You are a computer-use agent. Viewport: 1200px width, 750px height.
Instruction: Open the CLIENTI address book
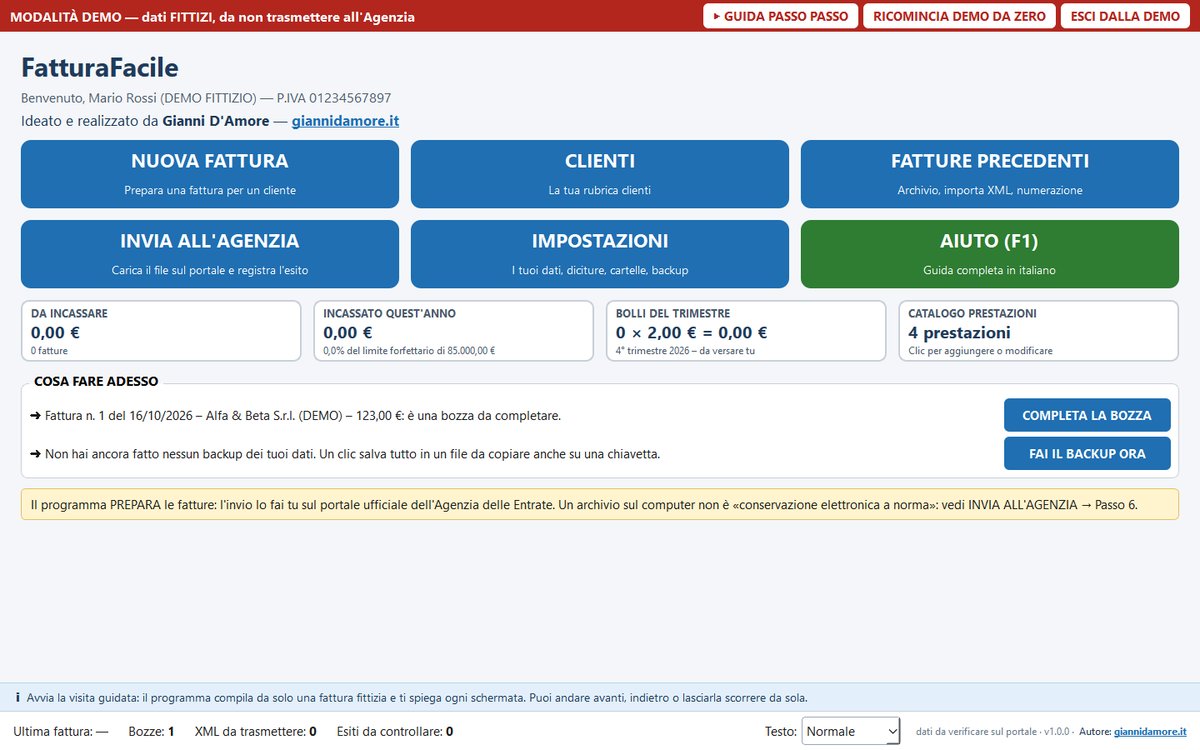[x=600, y=174]
